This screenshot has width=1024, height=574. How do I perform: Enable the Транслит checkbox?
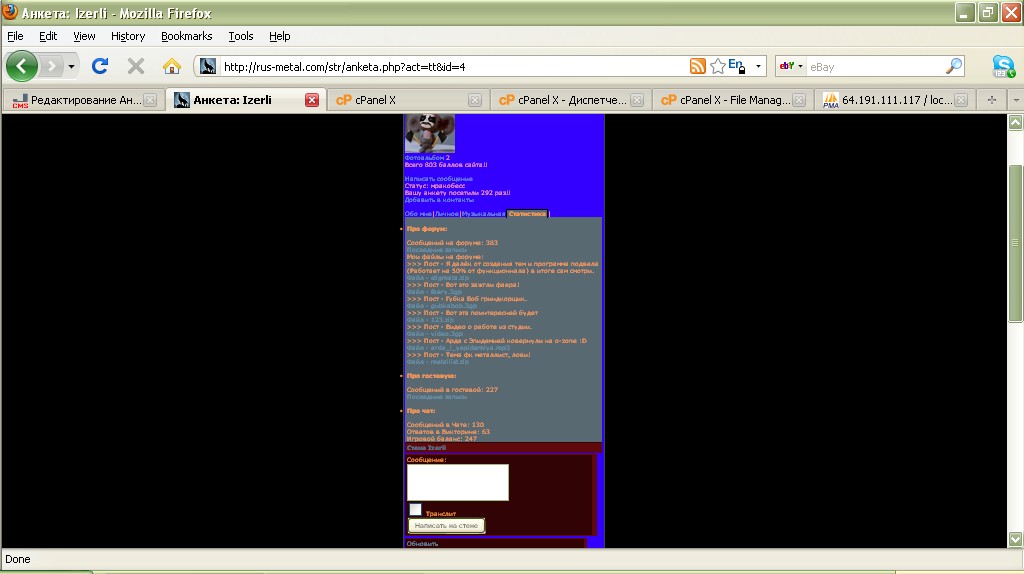tap(415, 510)
